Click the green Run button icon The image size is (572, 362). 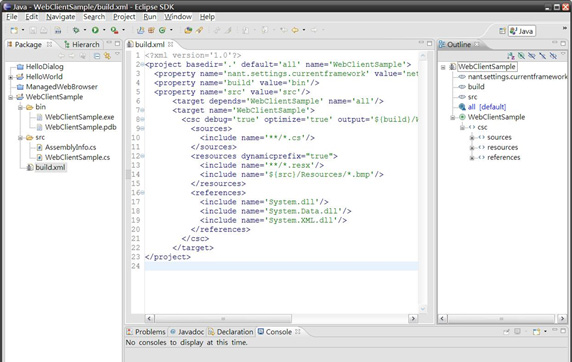[95, 30]
